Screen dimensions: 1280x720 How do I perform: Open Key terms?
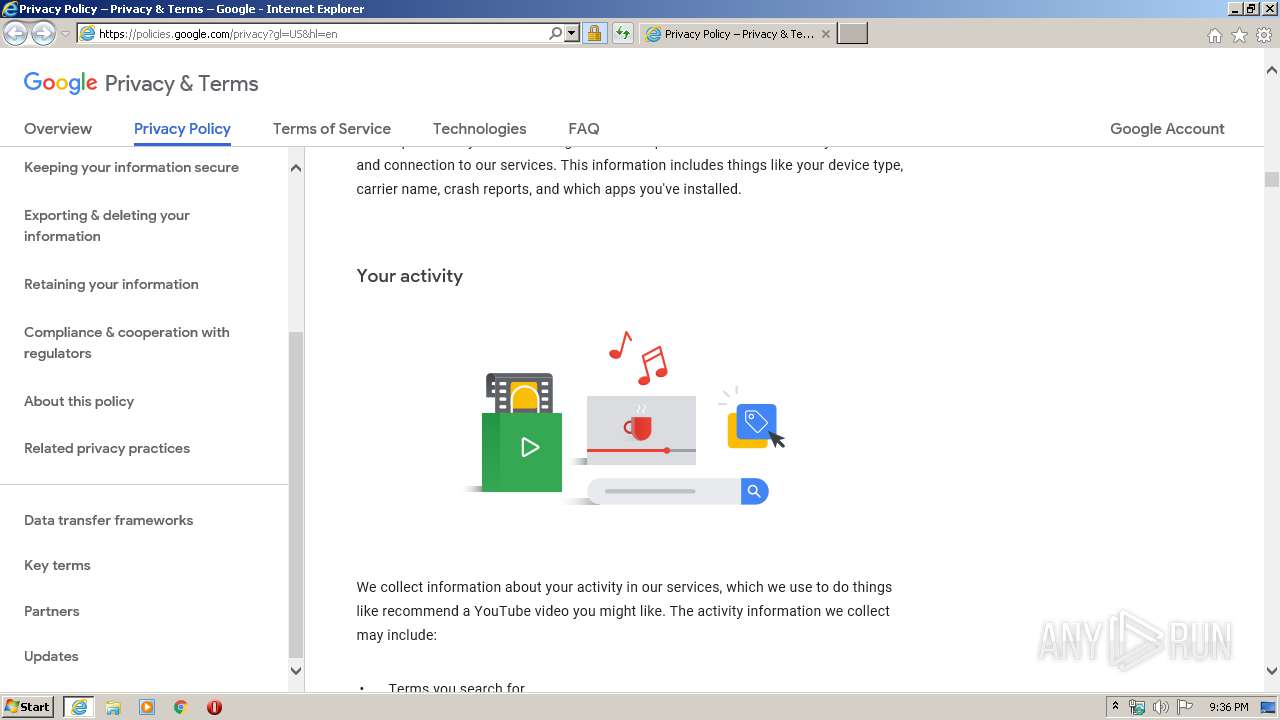click(57, 565)
